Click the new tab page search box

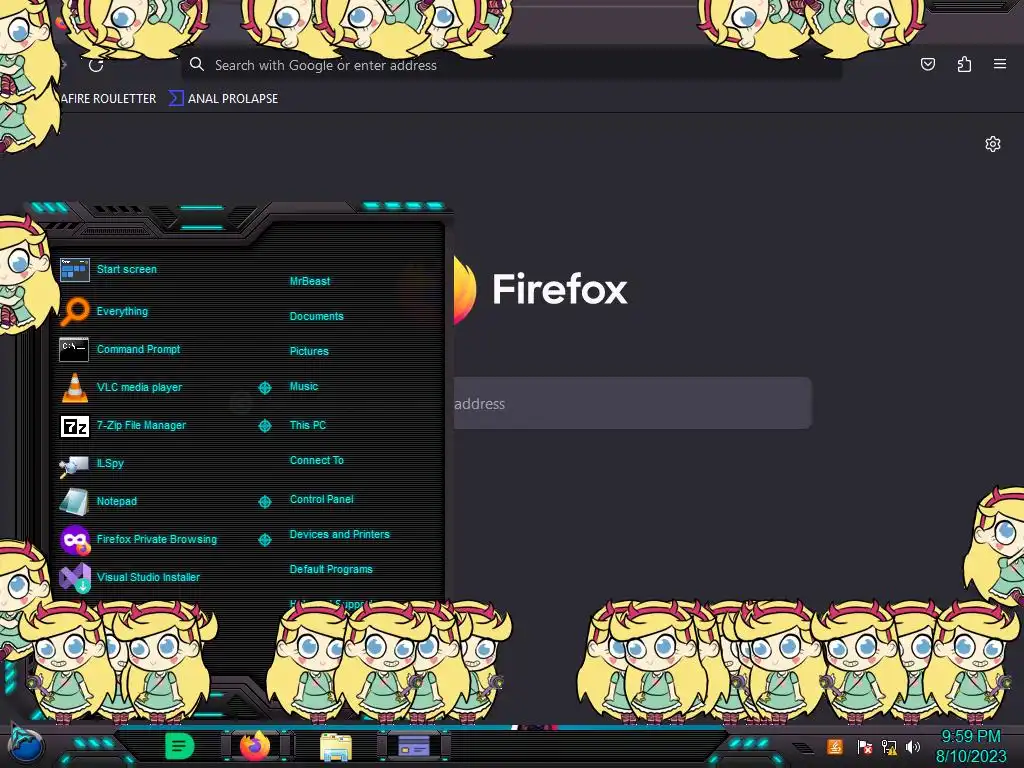(632, 403)
